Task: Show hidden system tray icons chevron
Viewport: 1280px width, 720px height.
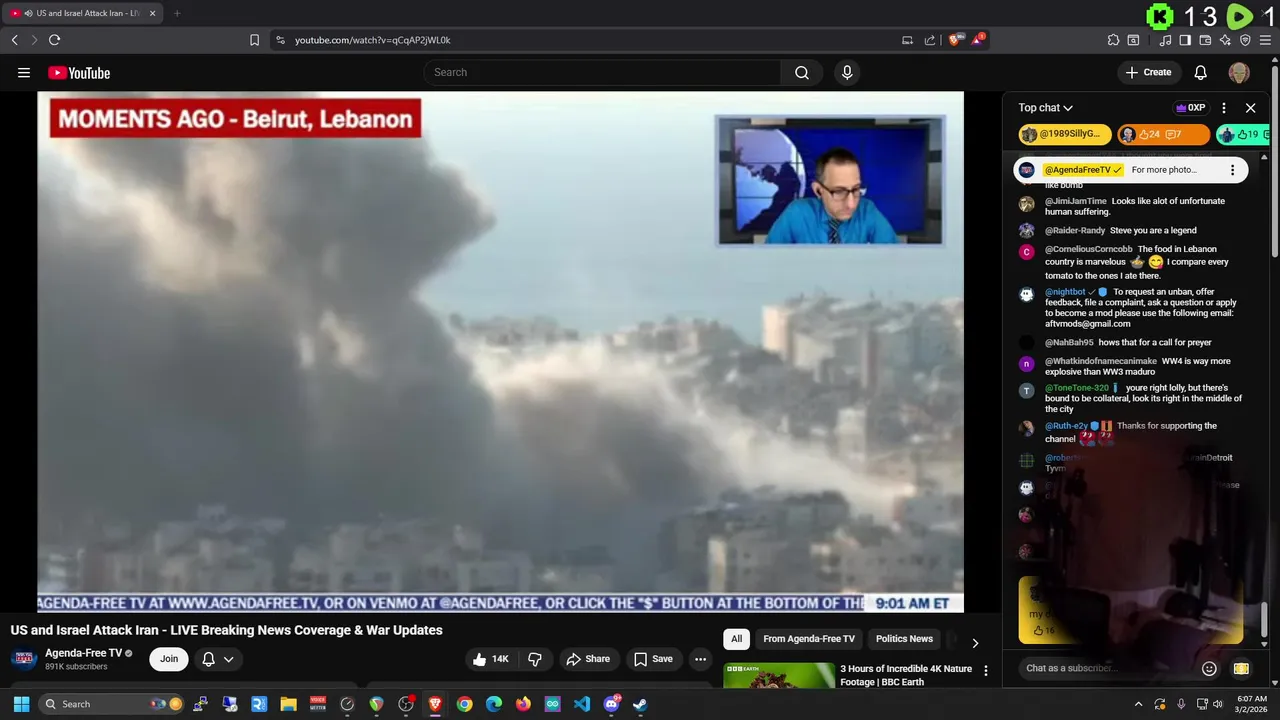Action: pos(1139,704)
